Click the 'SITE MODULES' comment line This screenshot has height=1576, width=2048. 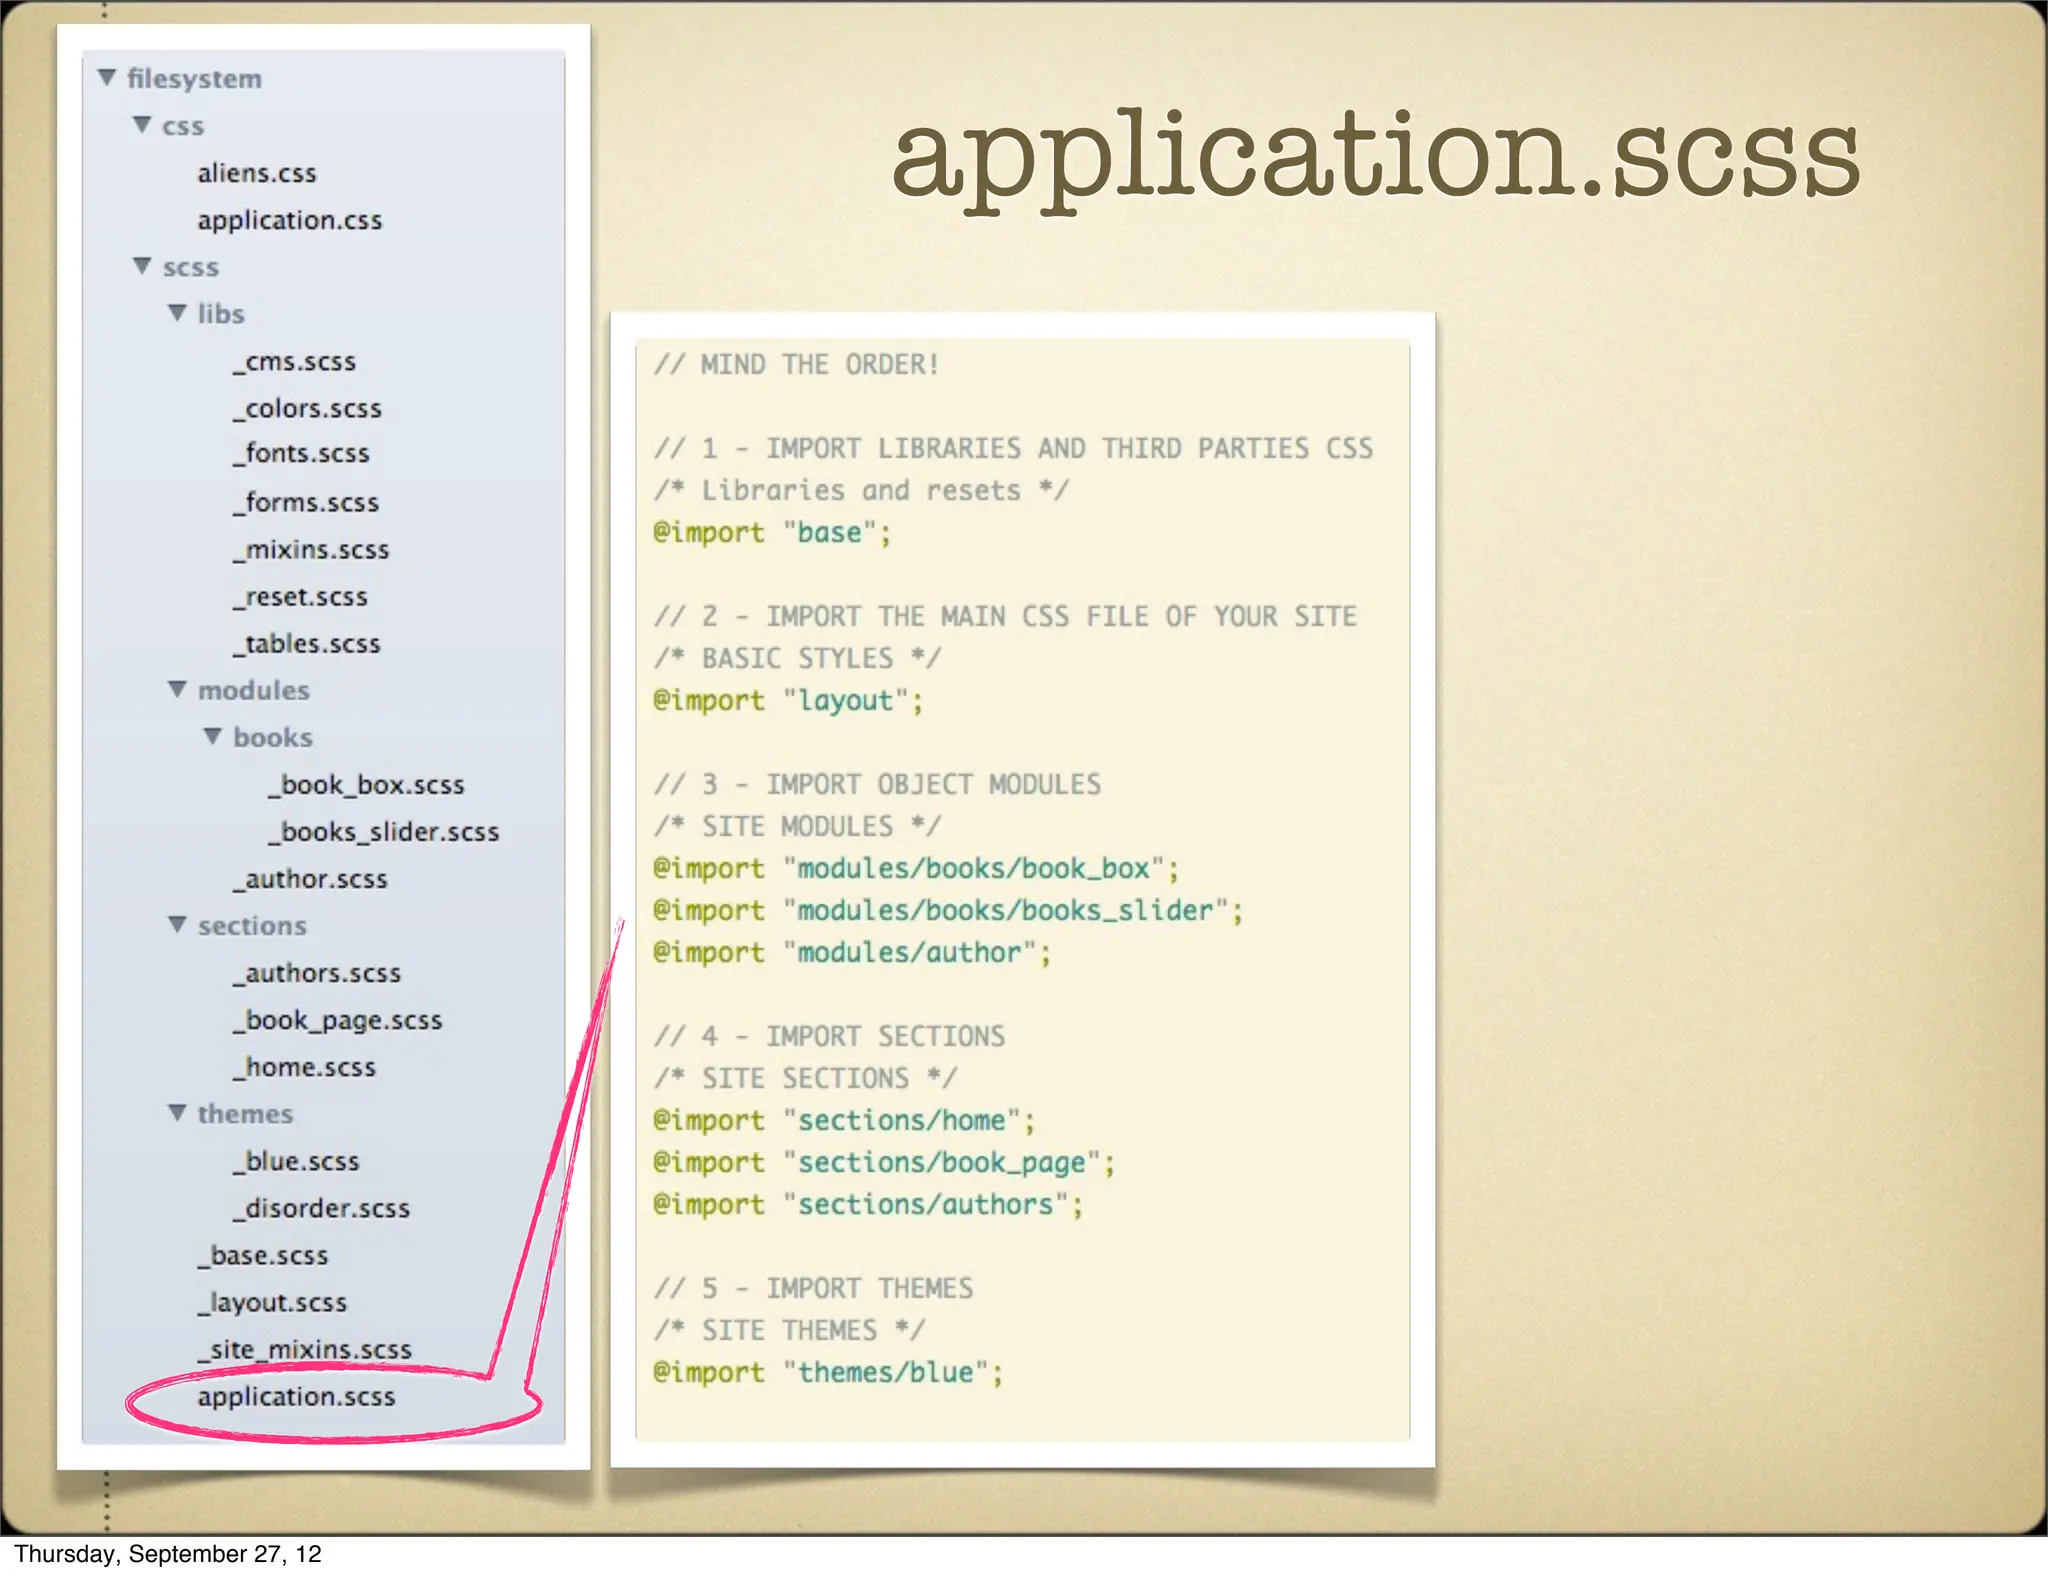coord(797,826)
